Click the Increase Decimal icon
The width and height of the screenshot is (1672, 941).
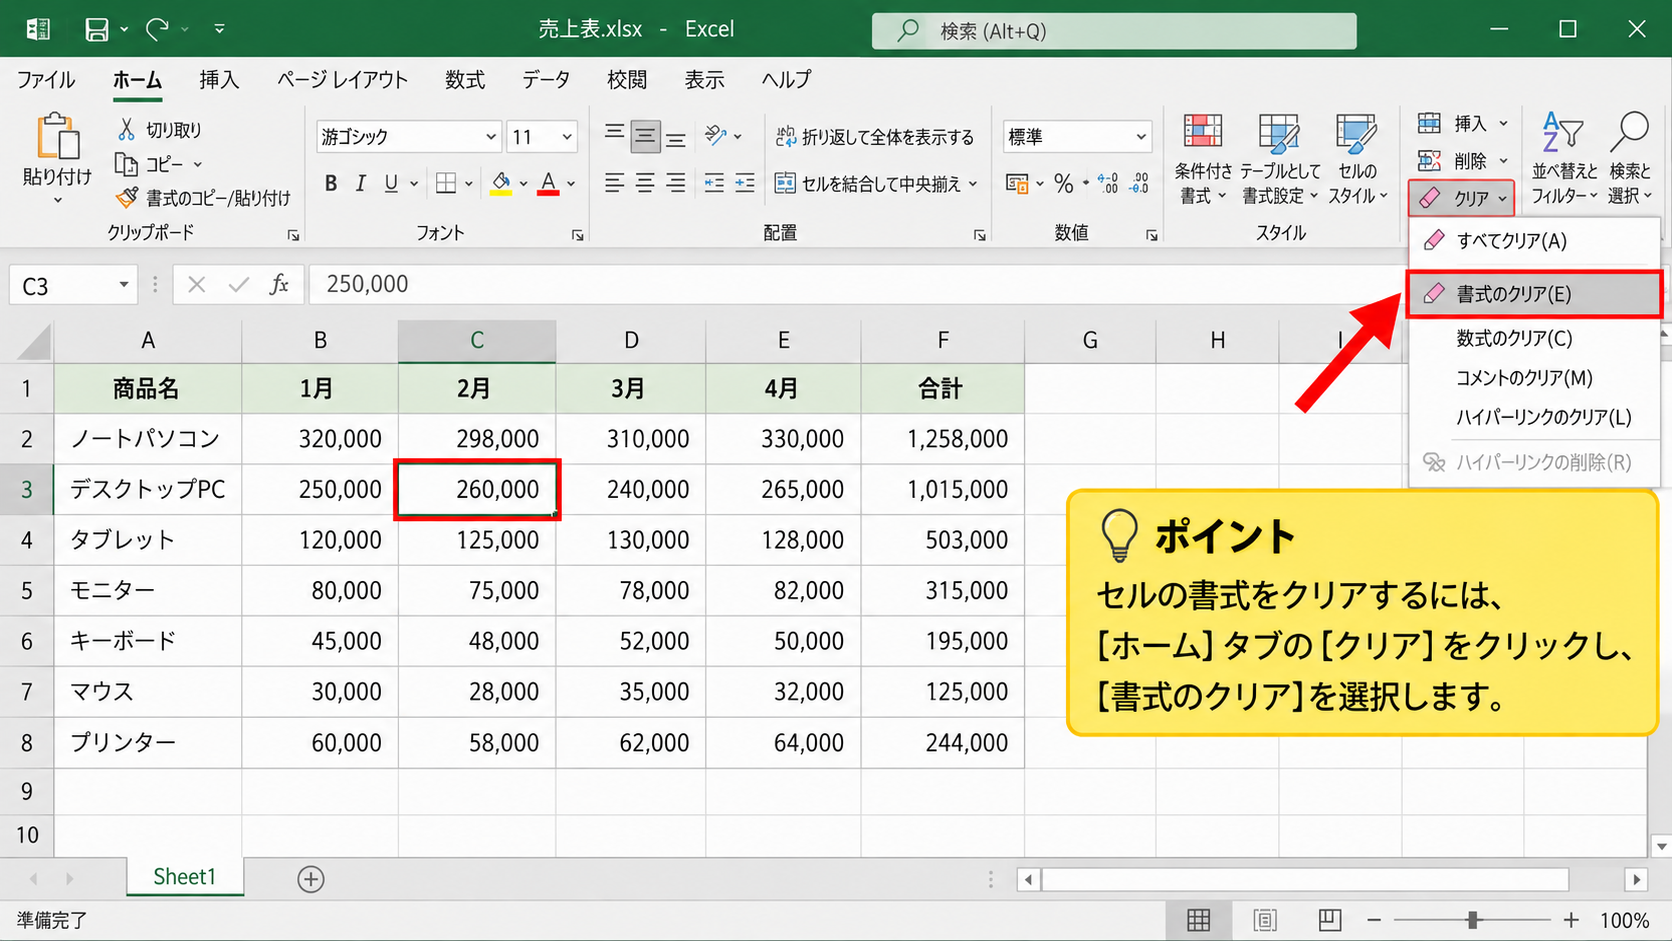tap(1107, 183)
